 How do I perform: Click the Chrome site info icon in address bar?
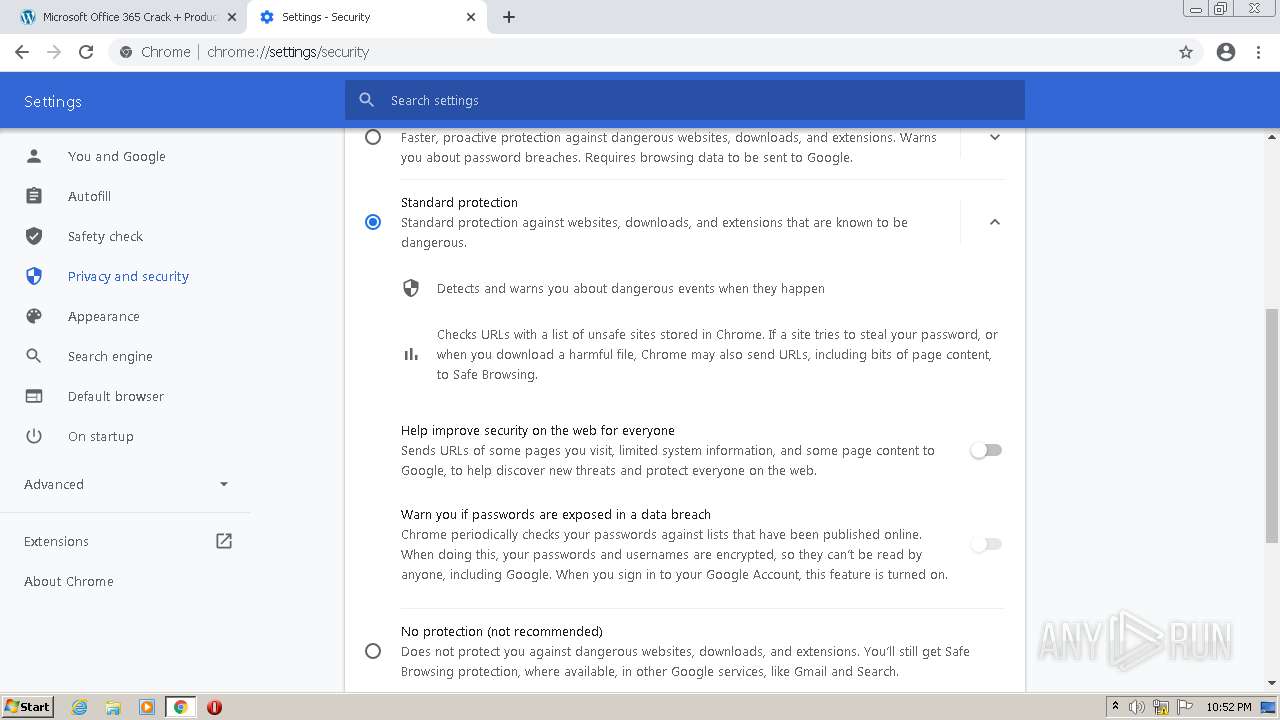coord(126,52)
